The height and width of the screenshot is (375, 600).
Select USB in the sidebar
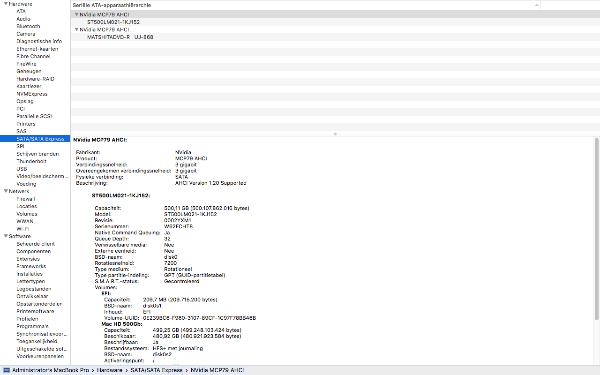click(21, 168)
